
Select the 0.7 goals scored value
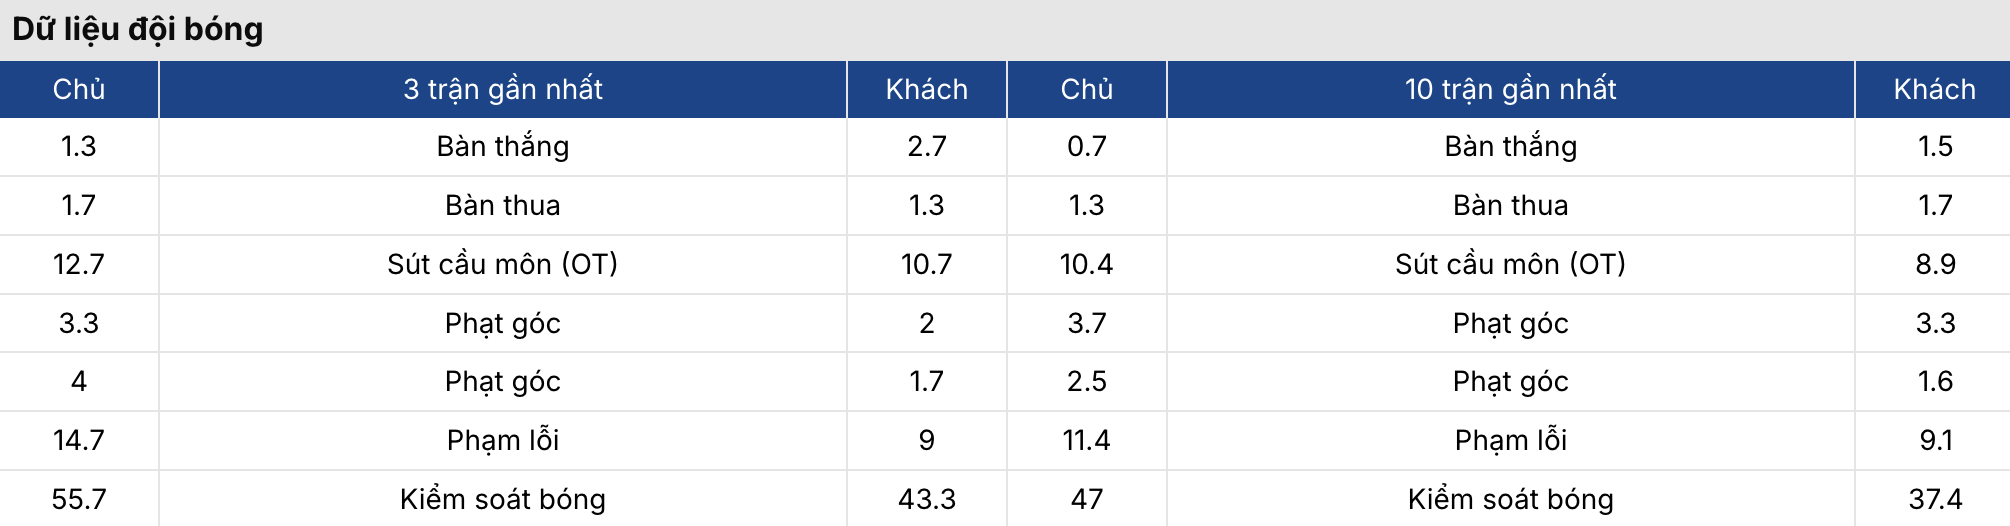1087,146
